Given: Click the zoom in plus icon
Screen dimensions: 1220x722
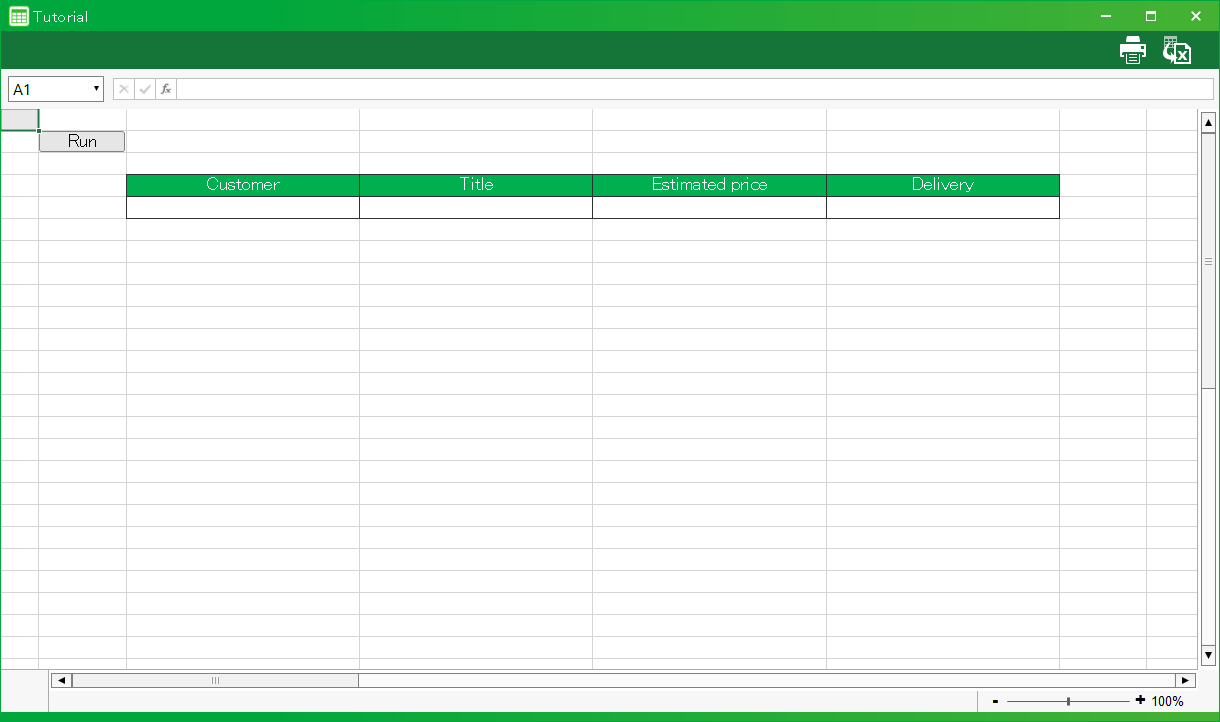Looking at the screenshot, I should [1140, 701].
